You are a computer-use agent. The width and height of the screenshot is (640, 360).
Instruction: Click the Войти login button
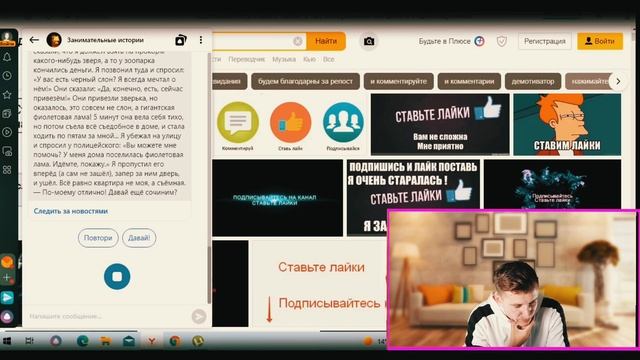pyautogui.click(x=600, y=41)
